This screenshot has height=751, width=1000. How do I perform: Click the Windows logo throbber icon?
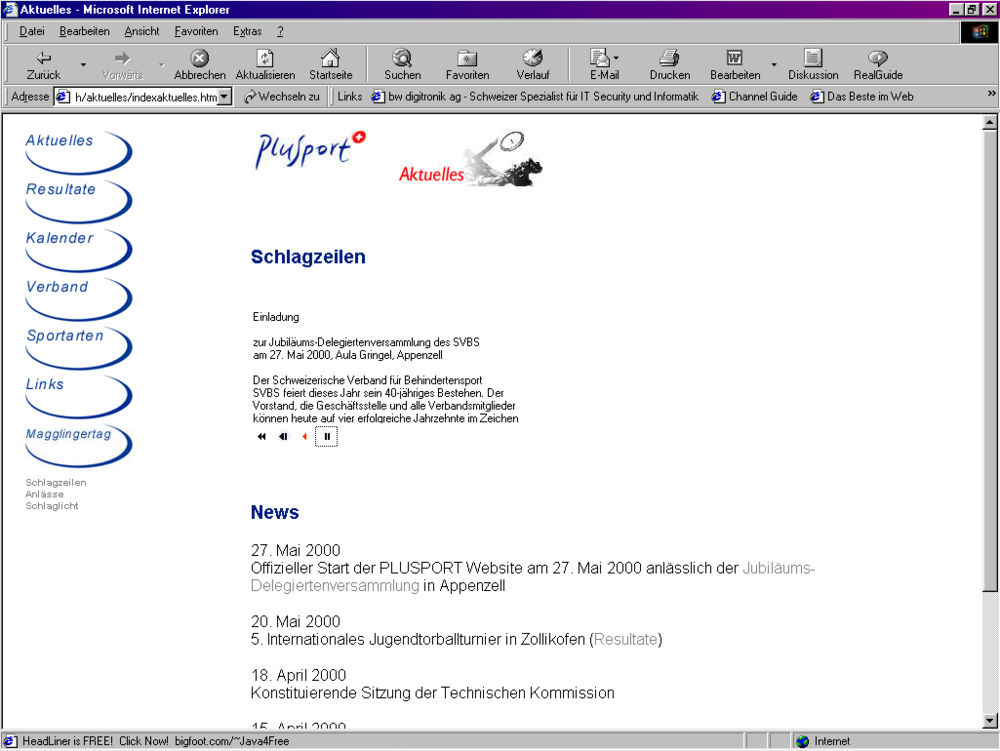click(979, 32)
